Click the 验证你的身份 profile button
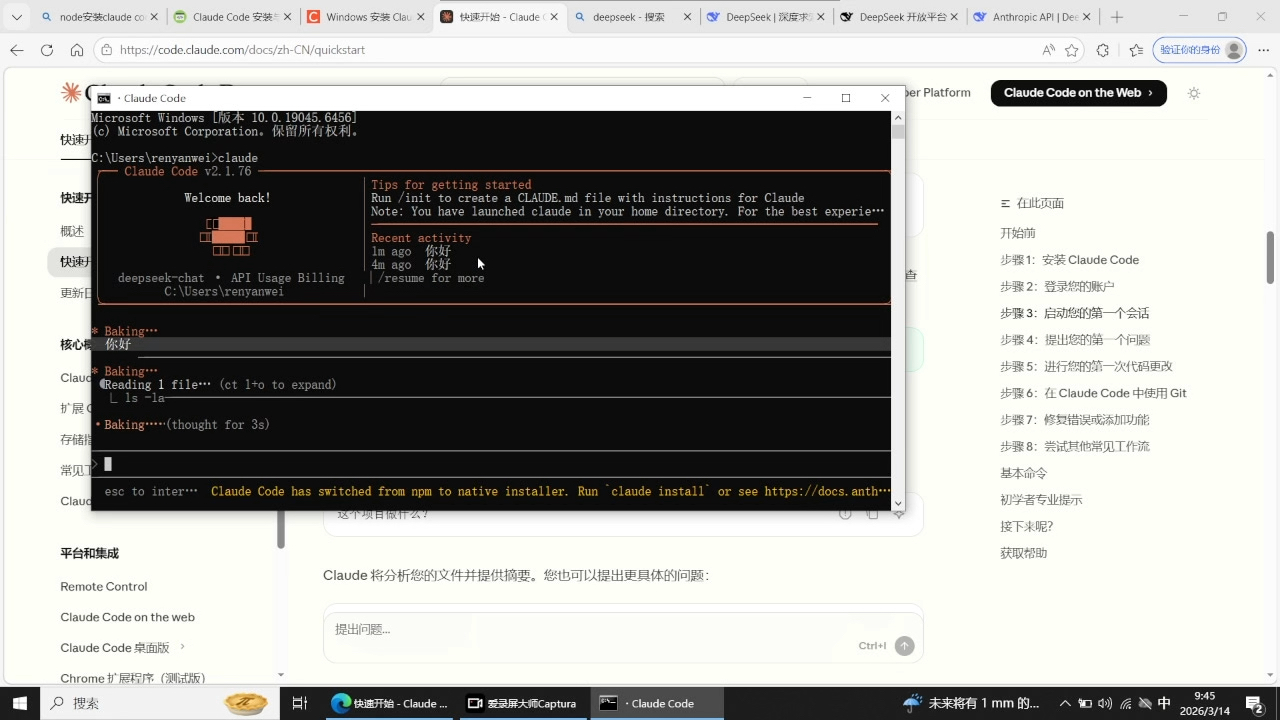 pyautogui.click(x=1200, y=50)
